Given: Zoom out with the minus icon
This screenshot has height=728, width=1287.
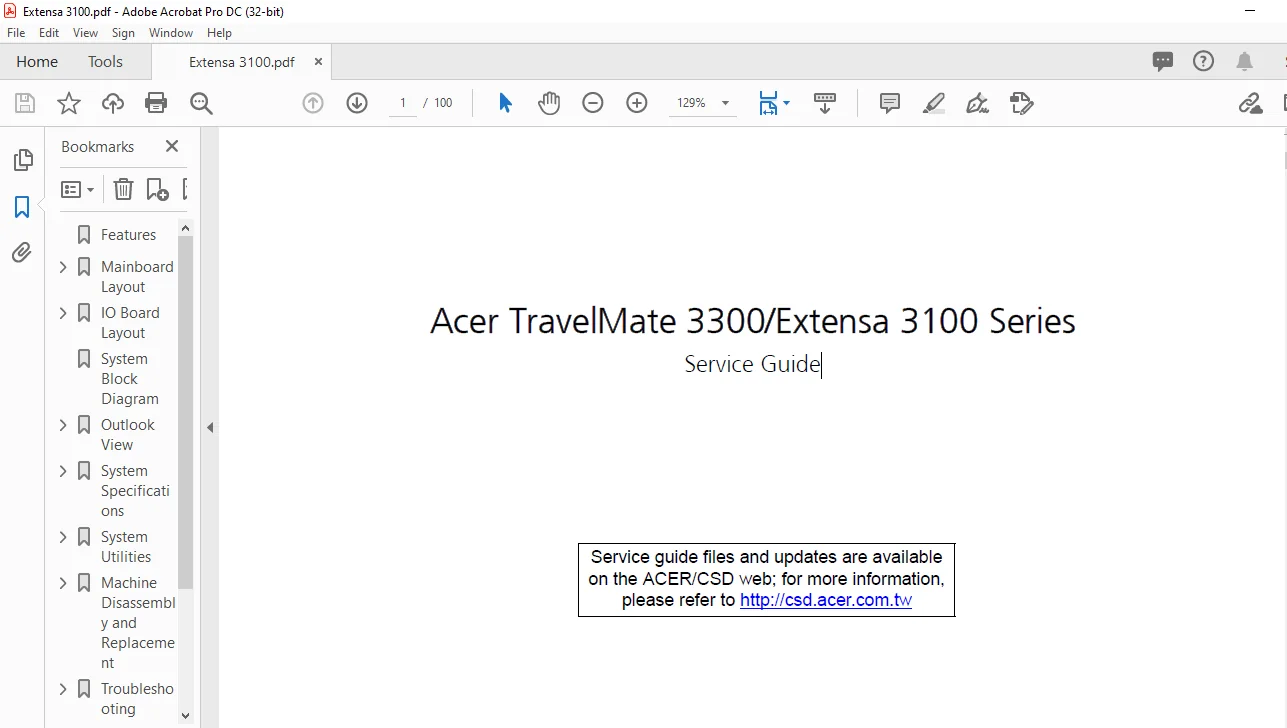Looking at the screenshot, I should click(x=593, y=103).
